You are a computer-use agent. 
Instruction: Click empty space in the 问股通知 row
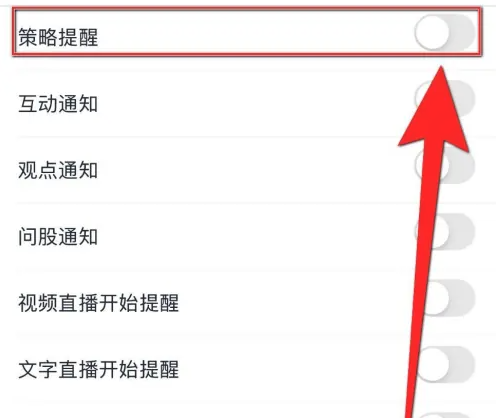pyautogui.click(x=253, y=237)
